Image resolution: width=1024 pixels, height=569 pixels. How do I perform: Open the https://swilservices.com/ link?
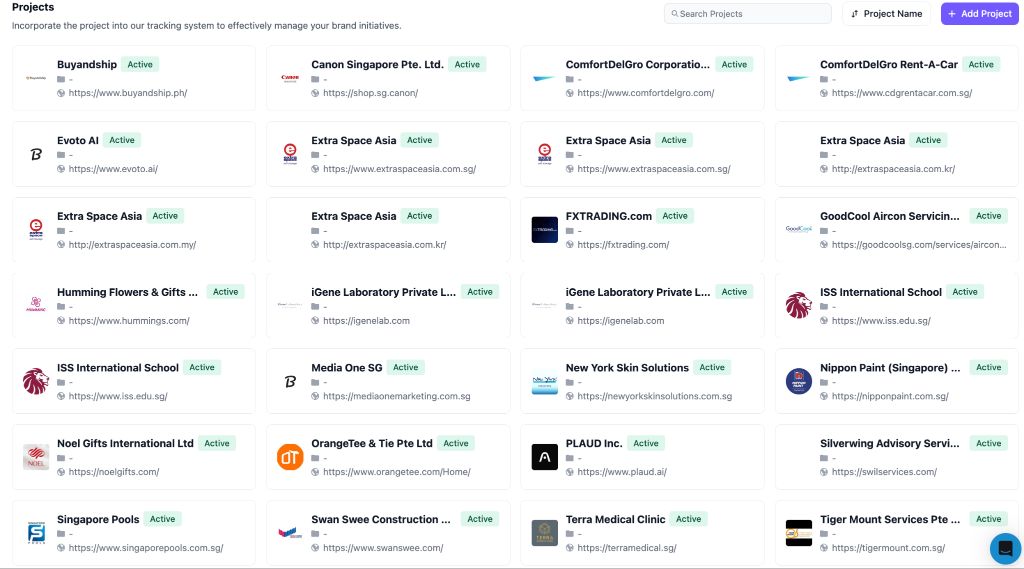point(884,472)
